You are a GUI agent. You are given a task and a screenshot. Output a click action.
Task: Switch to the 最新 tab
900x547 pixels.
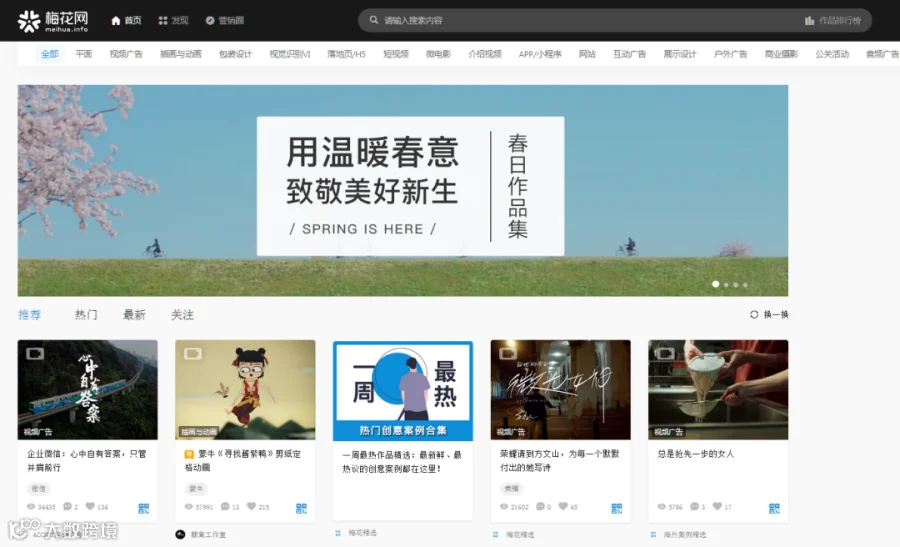click(134, 315)
